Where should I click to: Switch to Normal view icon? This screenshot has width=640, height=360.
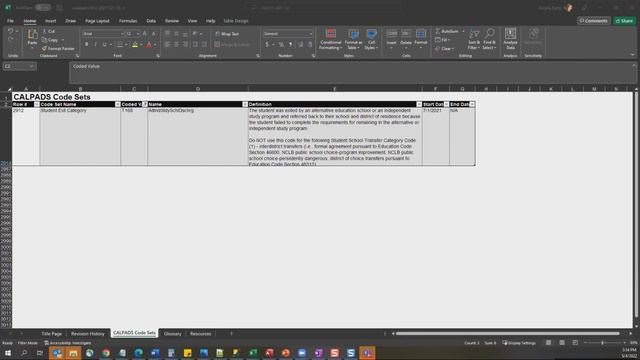(548, 343)
